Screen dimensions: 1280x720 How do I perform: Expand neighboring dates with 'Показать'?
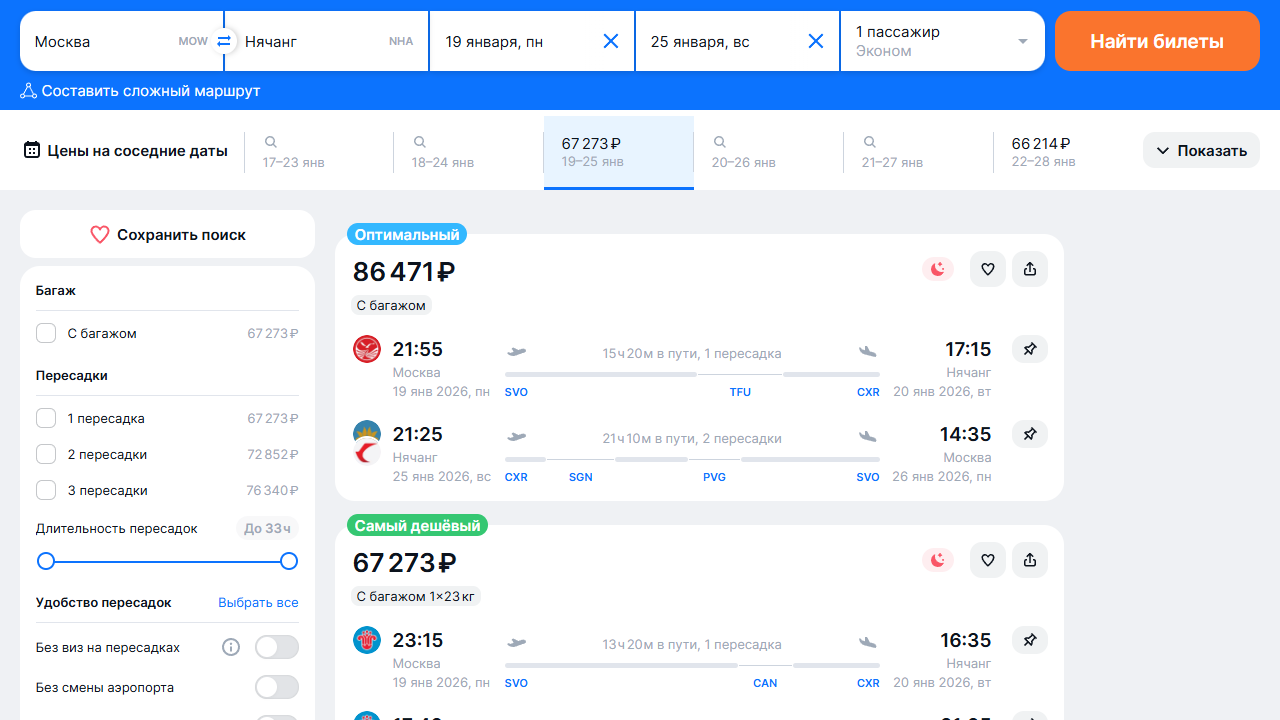(1201, 151)
